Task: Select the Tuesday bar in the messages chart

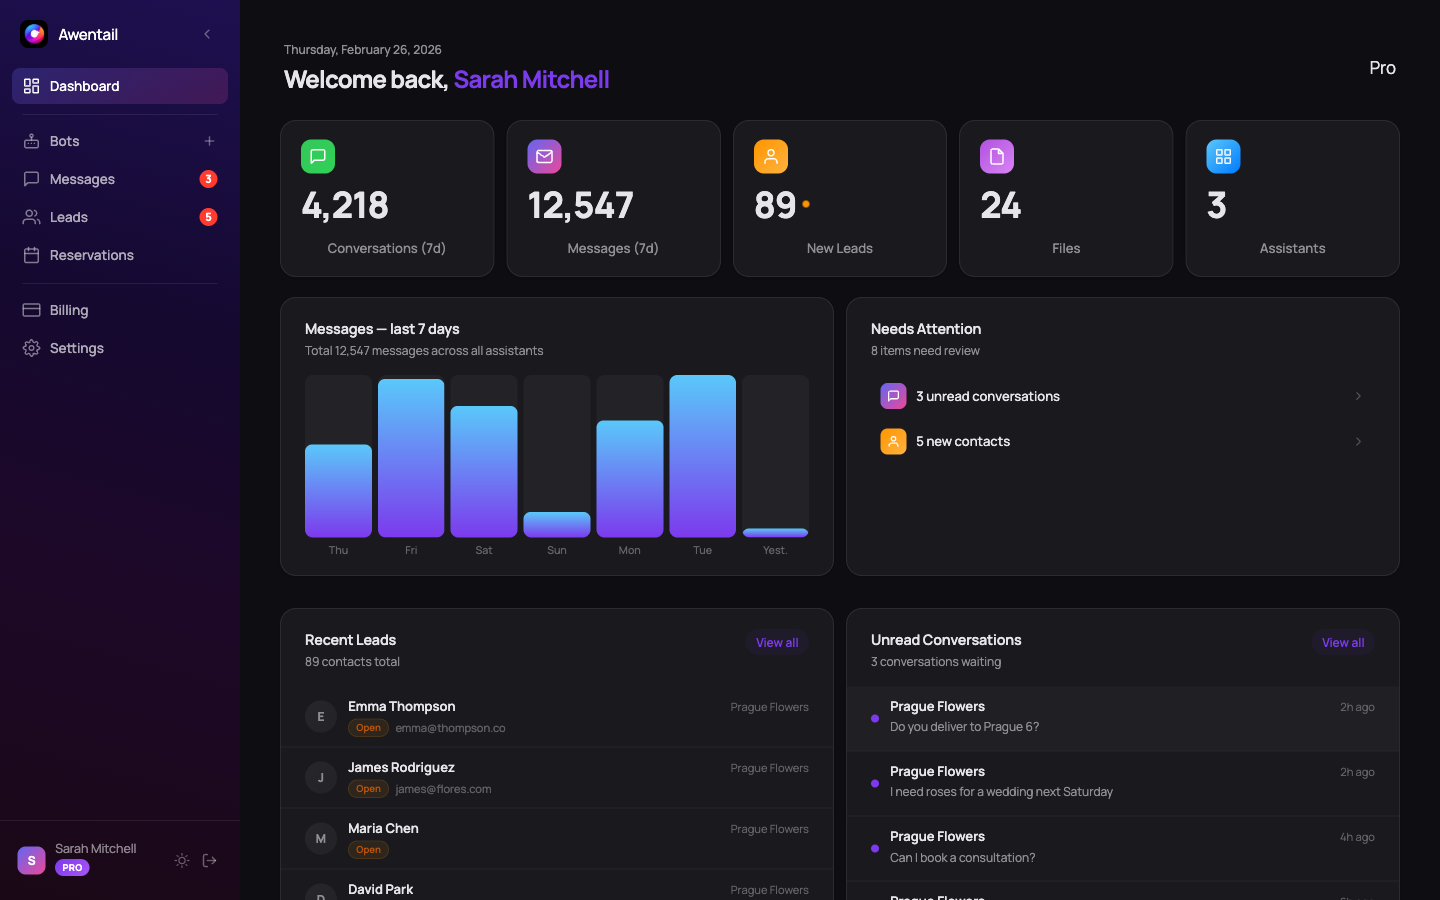Action: 702,455
